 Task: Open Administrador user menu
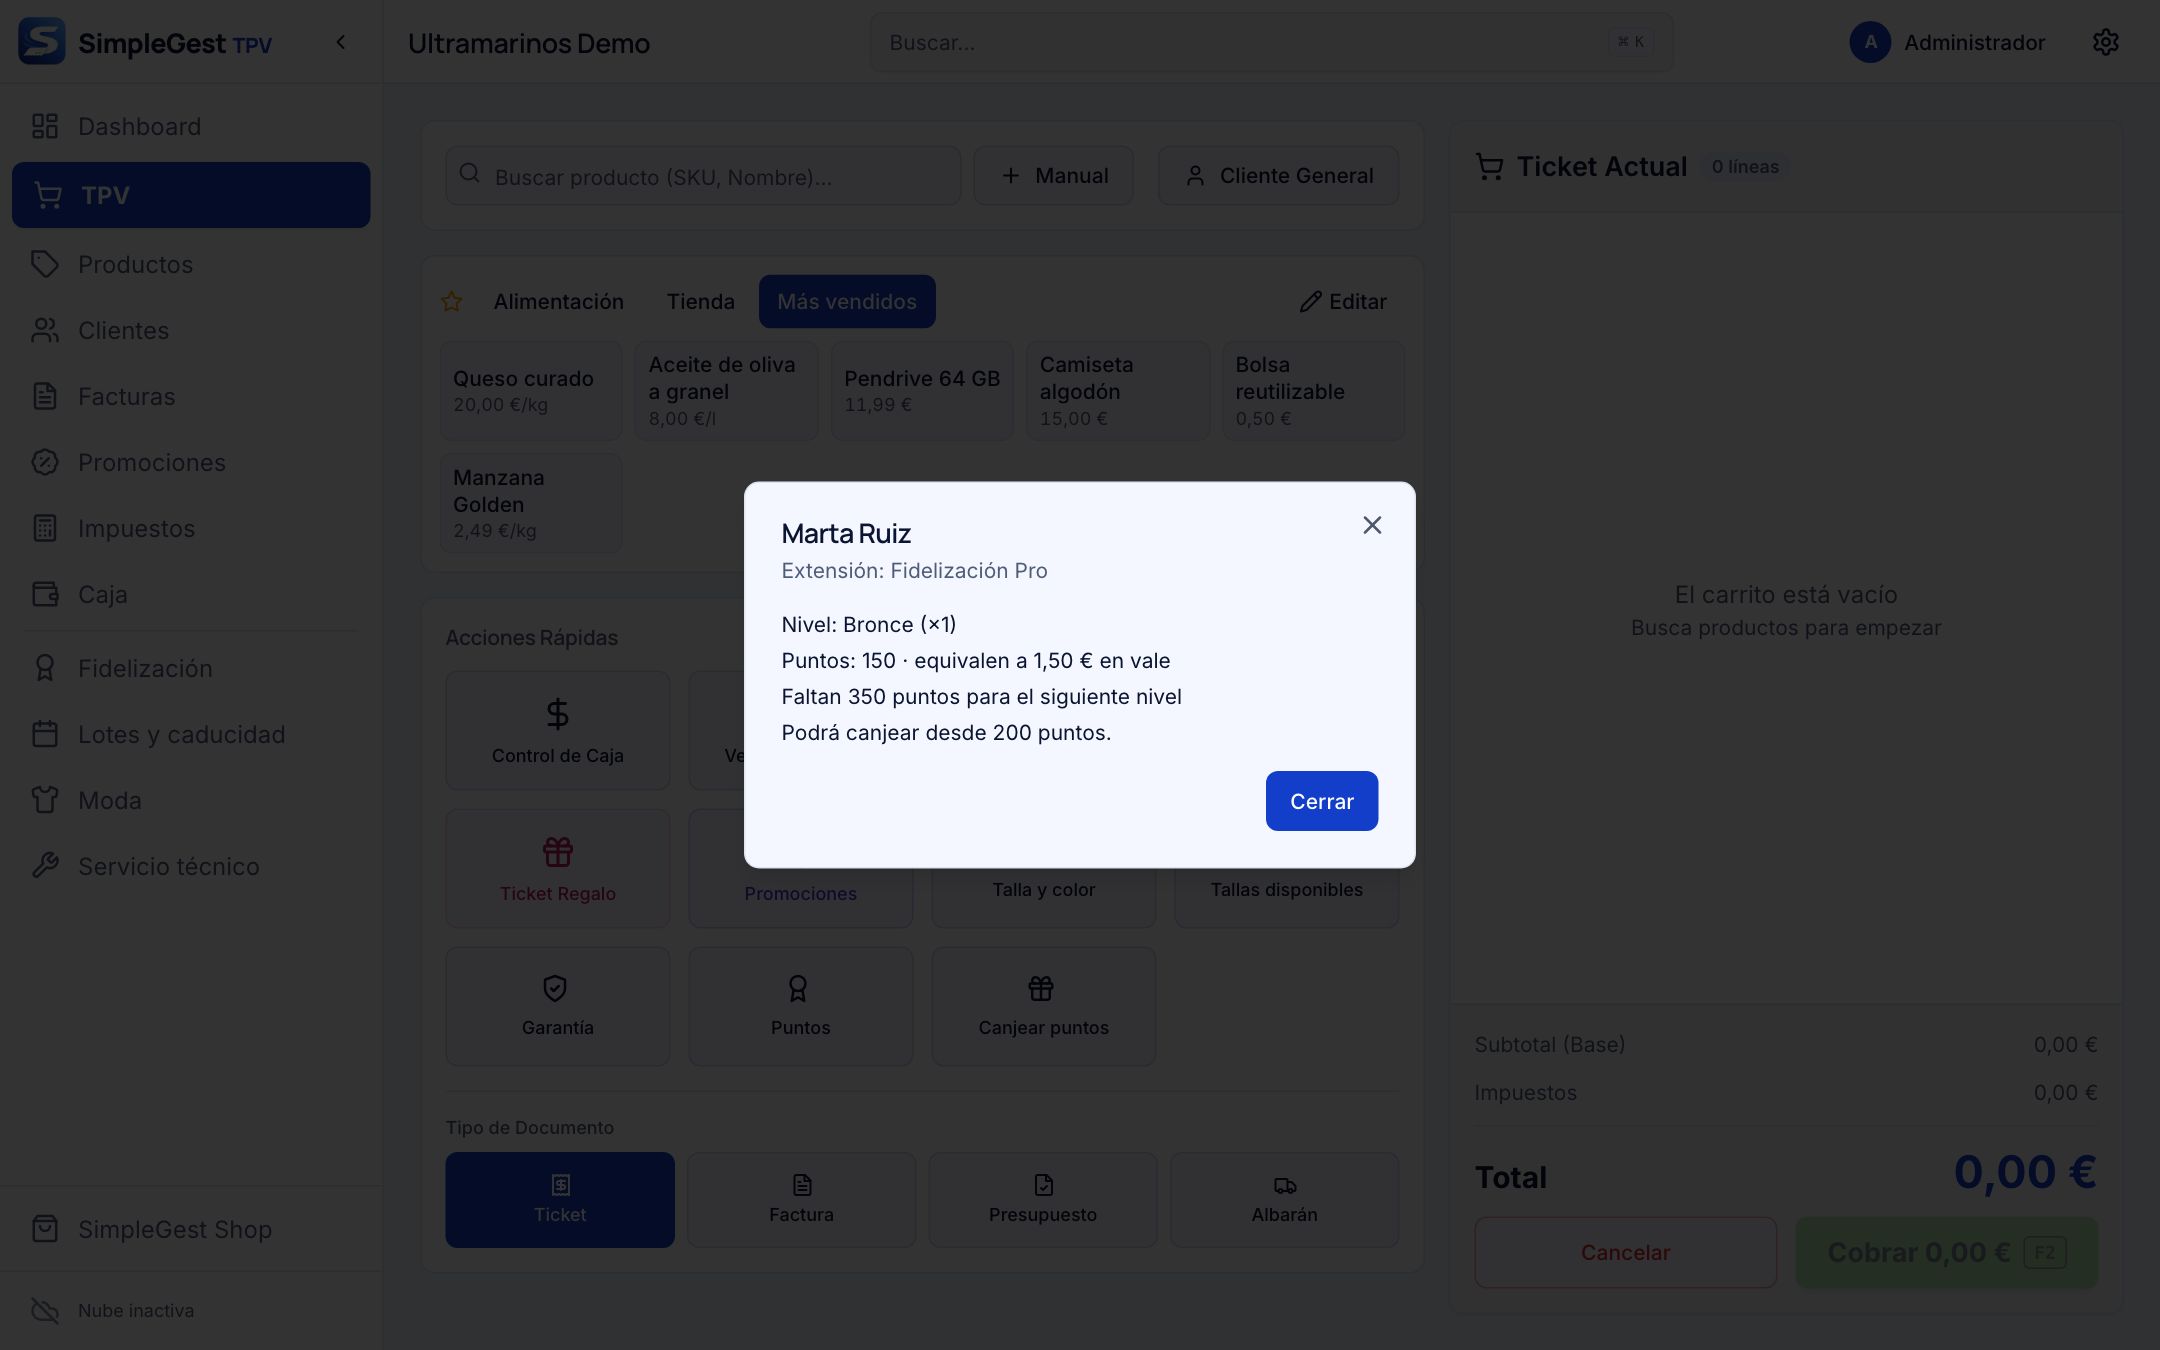[1947, 42]
